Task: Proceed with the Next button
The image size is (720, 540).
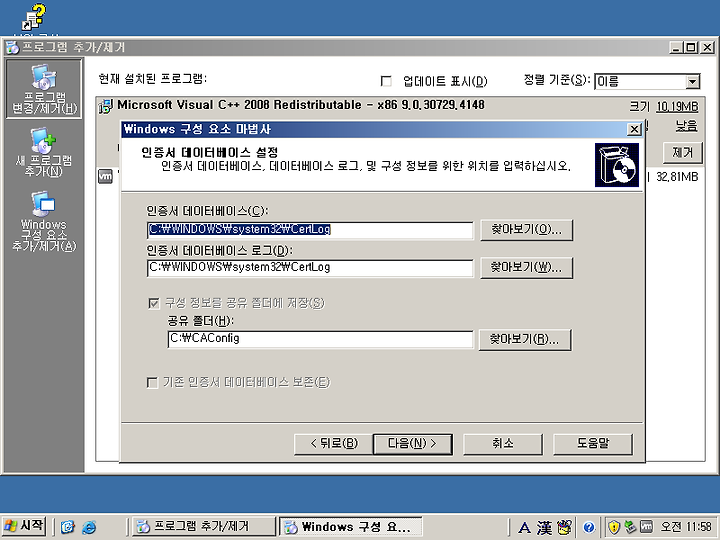Action: click(412, 444)
